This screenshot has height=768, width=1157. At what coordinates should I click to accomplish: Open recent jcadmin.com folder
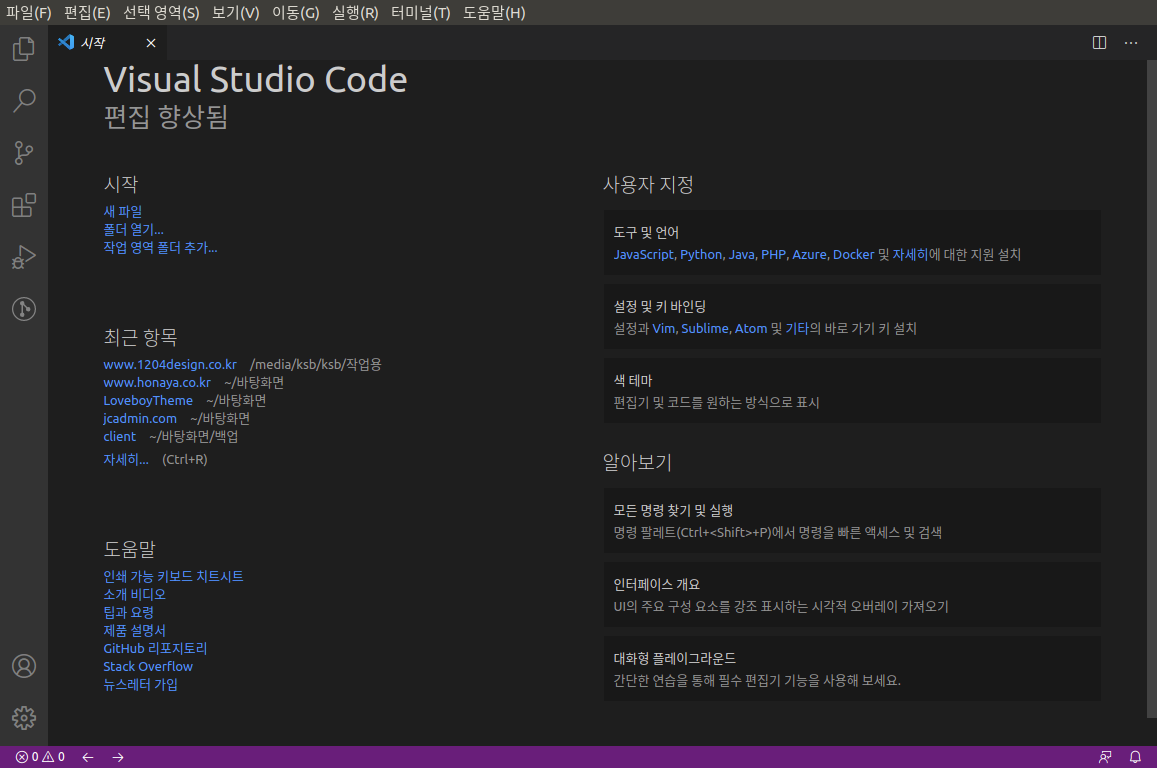click(140, 418)
